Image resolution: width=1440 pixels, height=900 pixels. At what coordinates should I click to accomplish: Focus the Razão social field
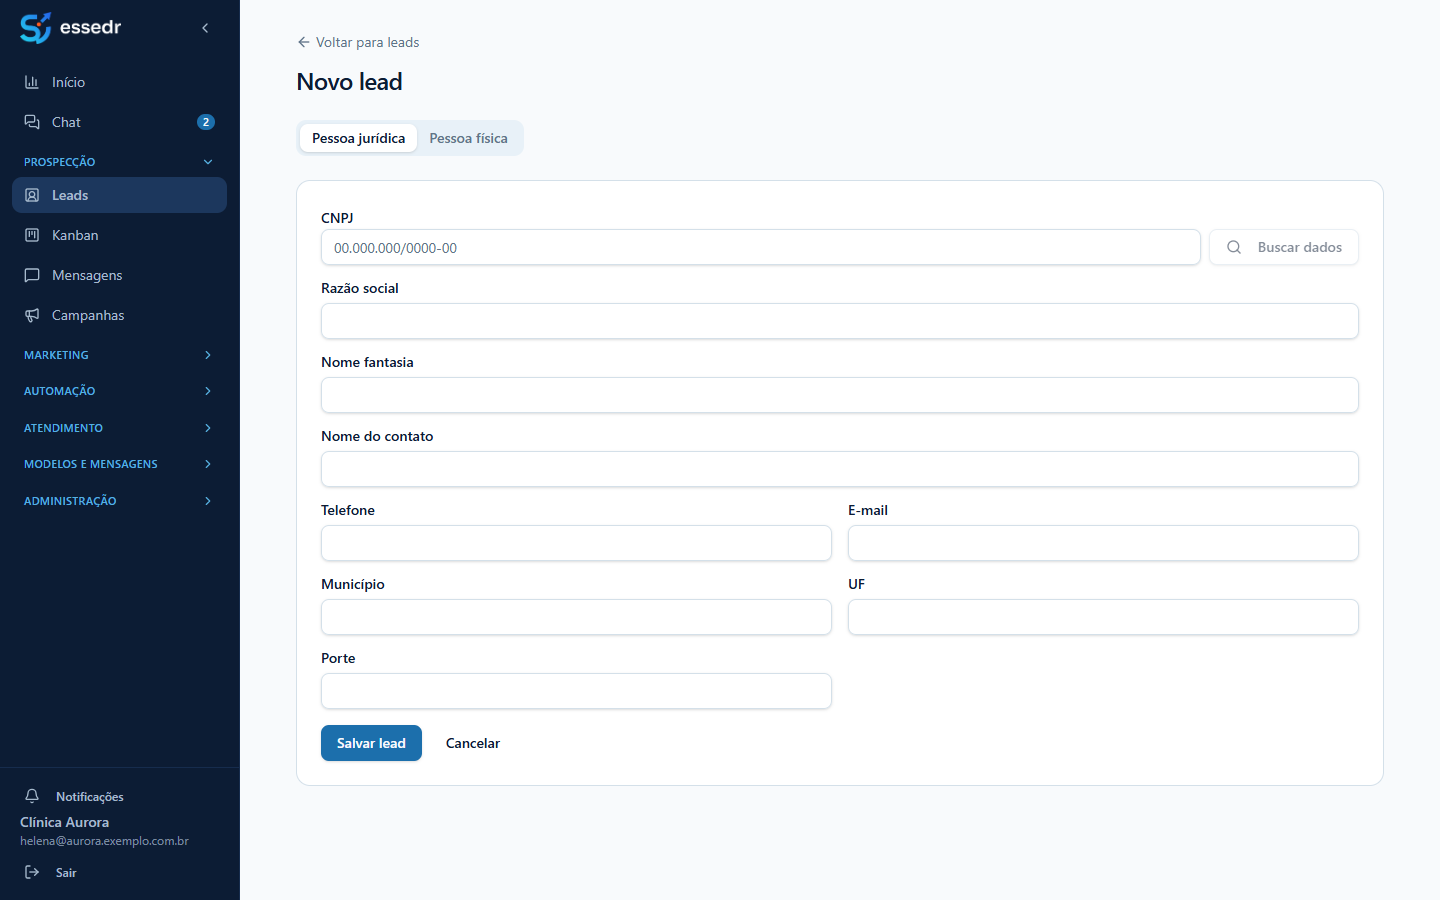coord(840,321)
